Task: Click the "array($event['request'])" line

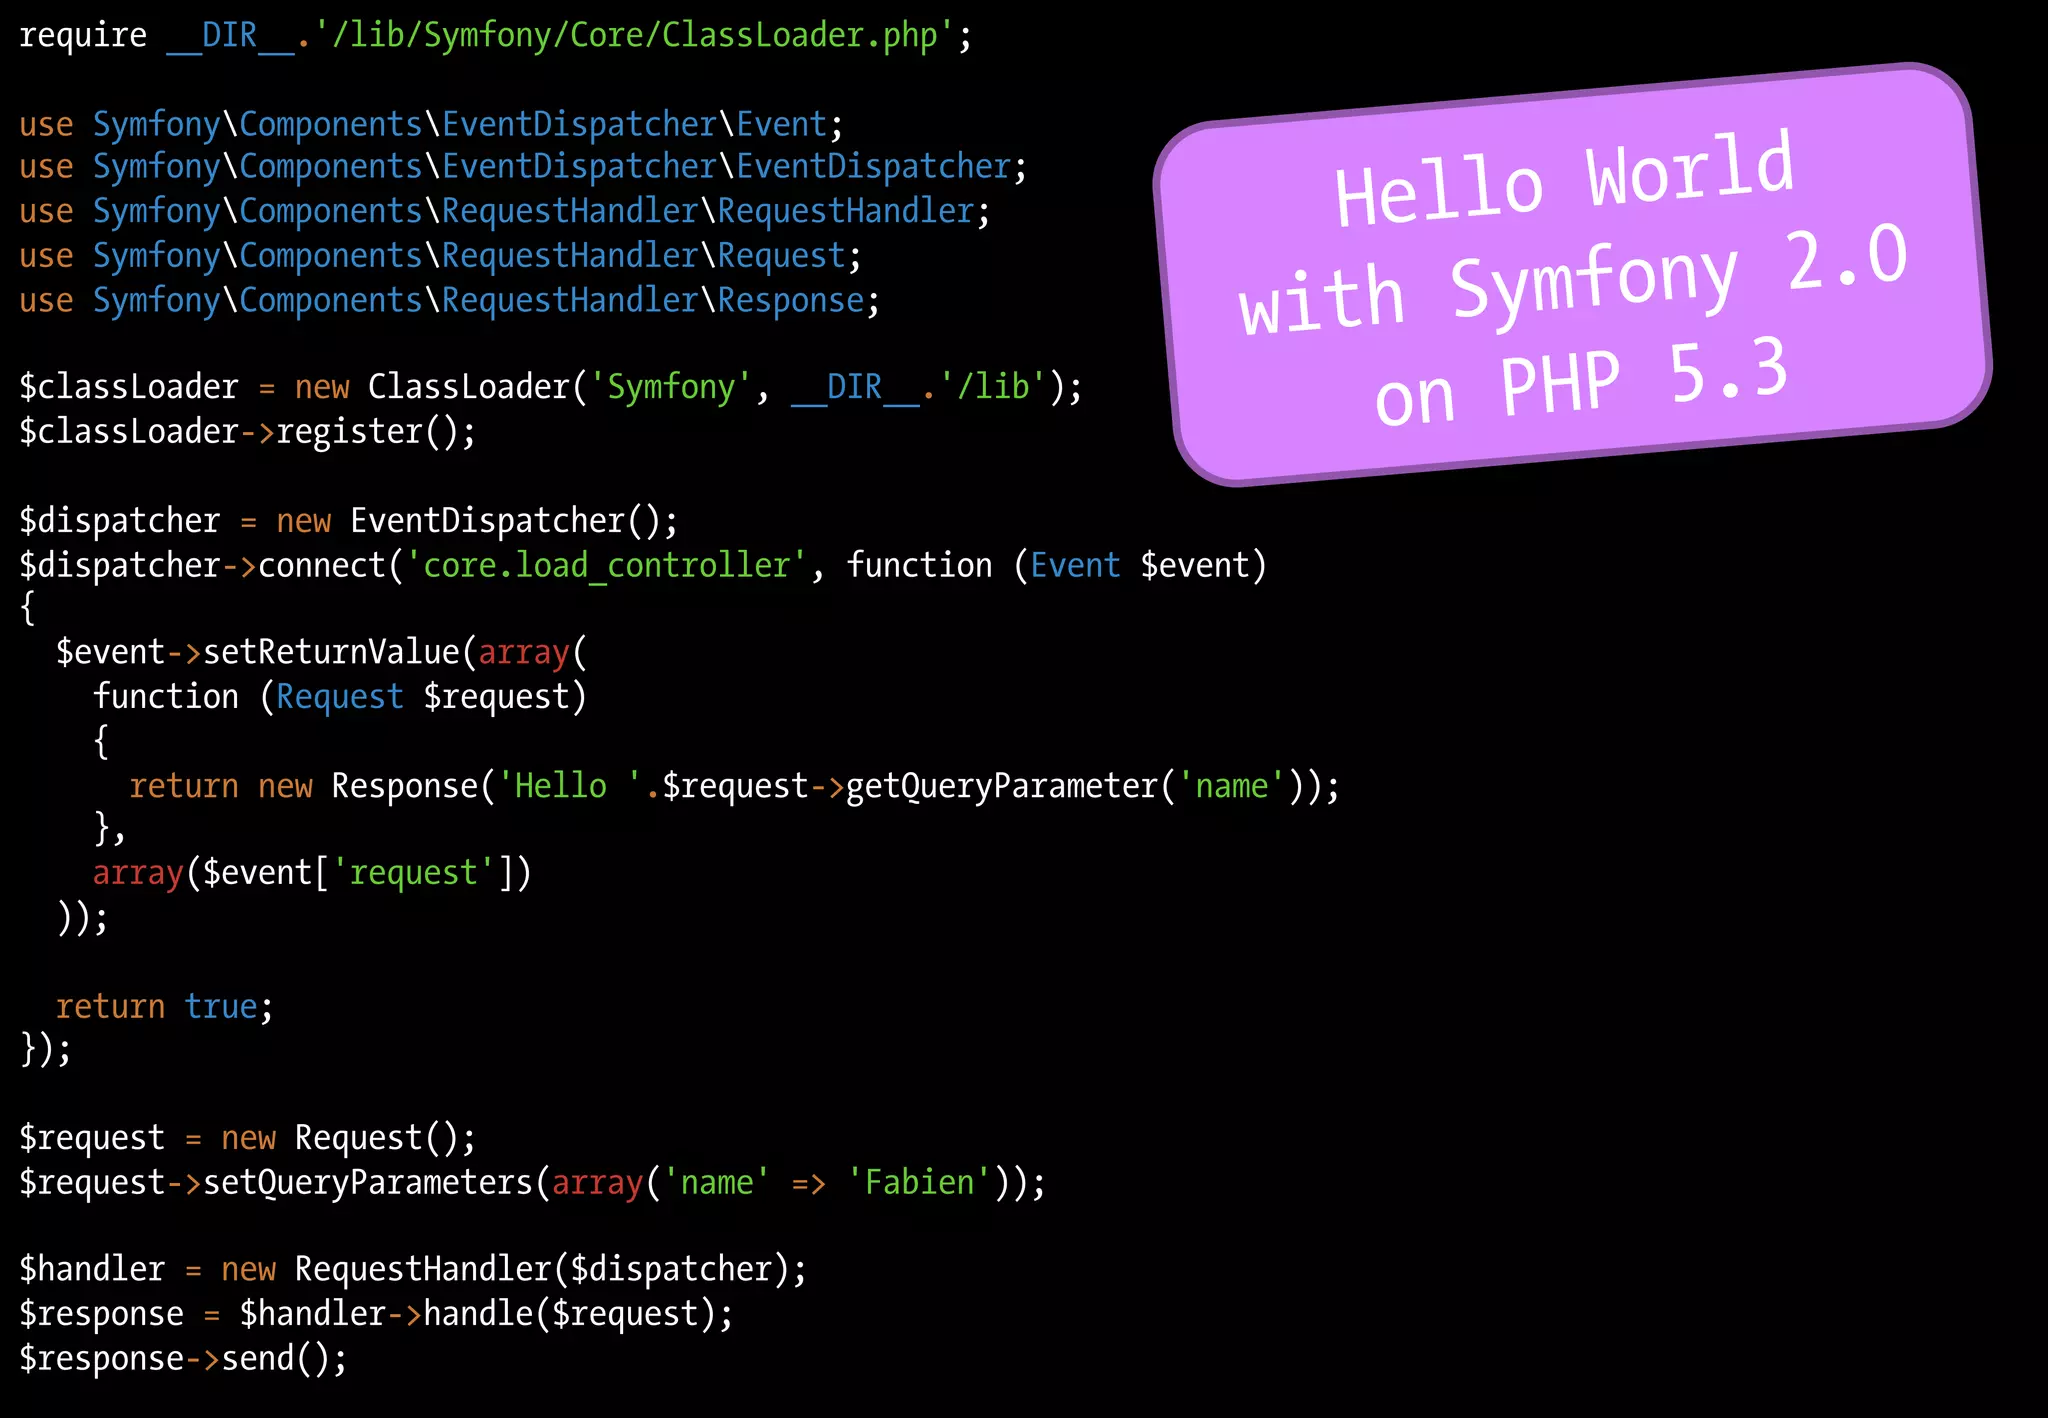Action: pyautogui.click(x=312, y=874)
